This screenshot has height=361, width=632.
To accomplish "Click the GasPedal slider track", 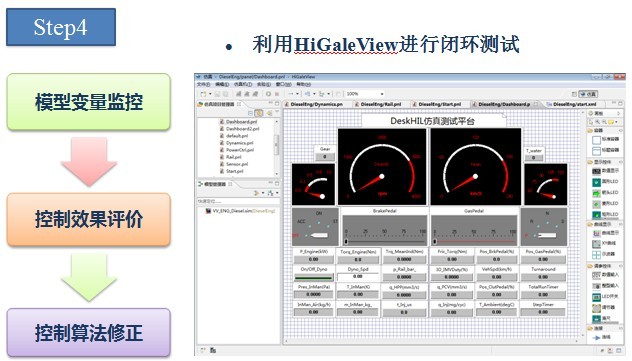I will (x=474, y=242).
